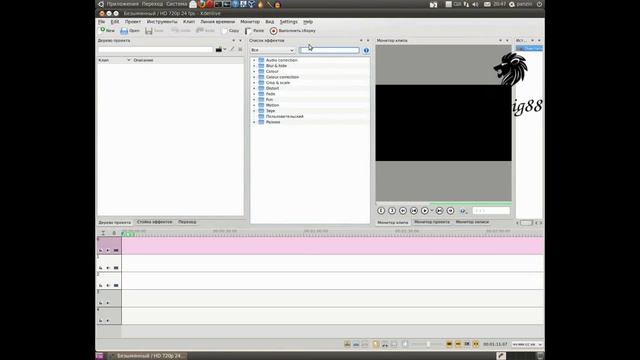Toggle lock on second video track

click(x=101, y=268)
